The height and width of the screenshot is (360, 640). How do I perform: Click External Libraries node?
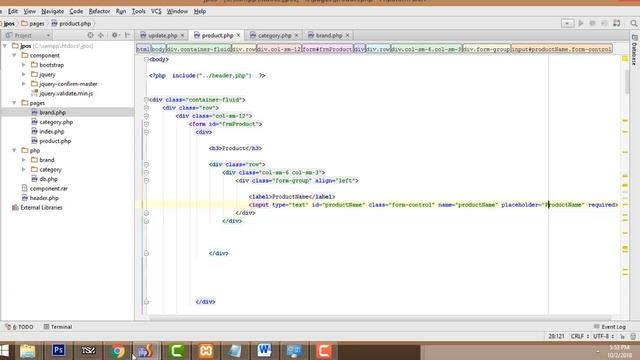click(x=41, y=207)
